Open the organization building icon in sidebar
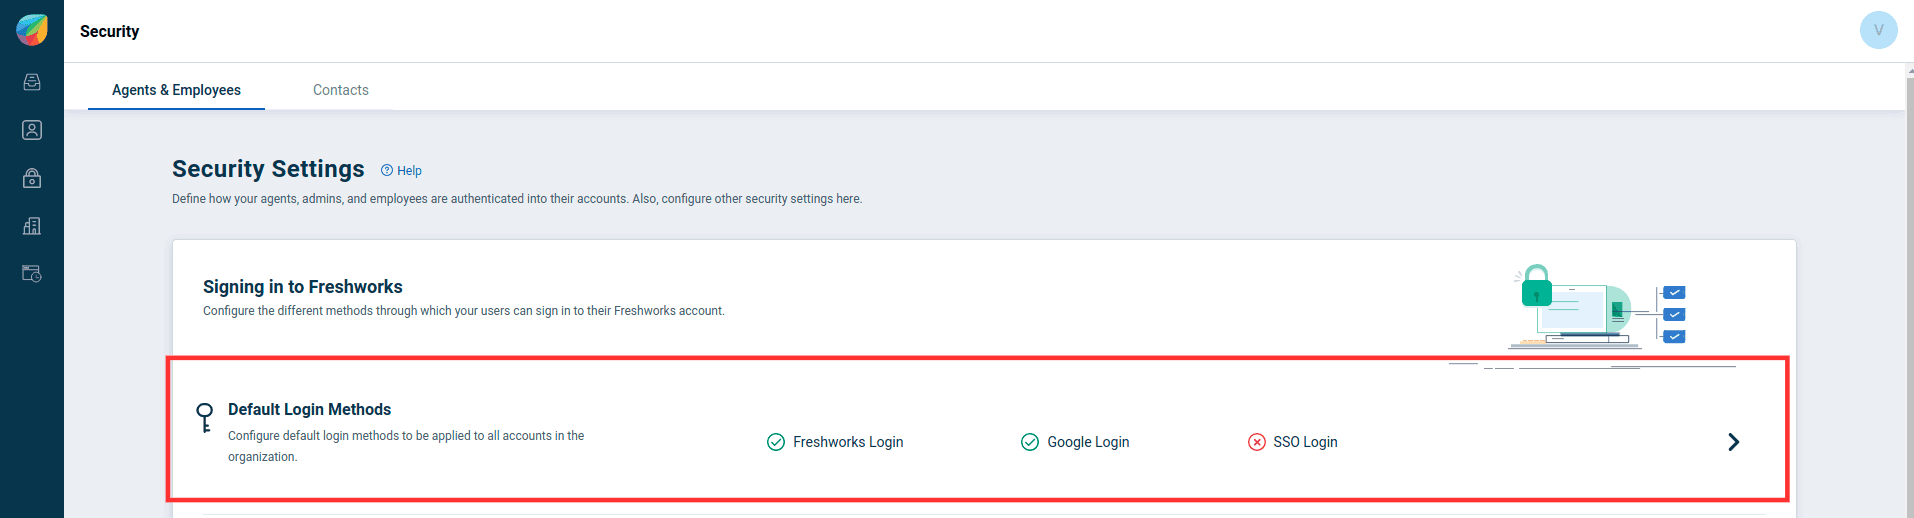 pos(32,226)
